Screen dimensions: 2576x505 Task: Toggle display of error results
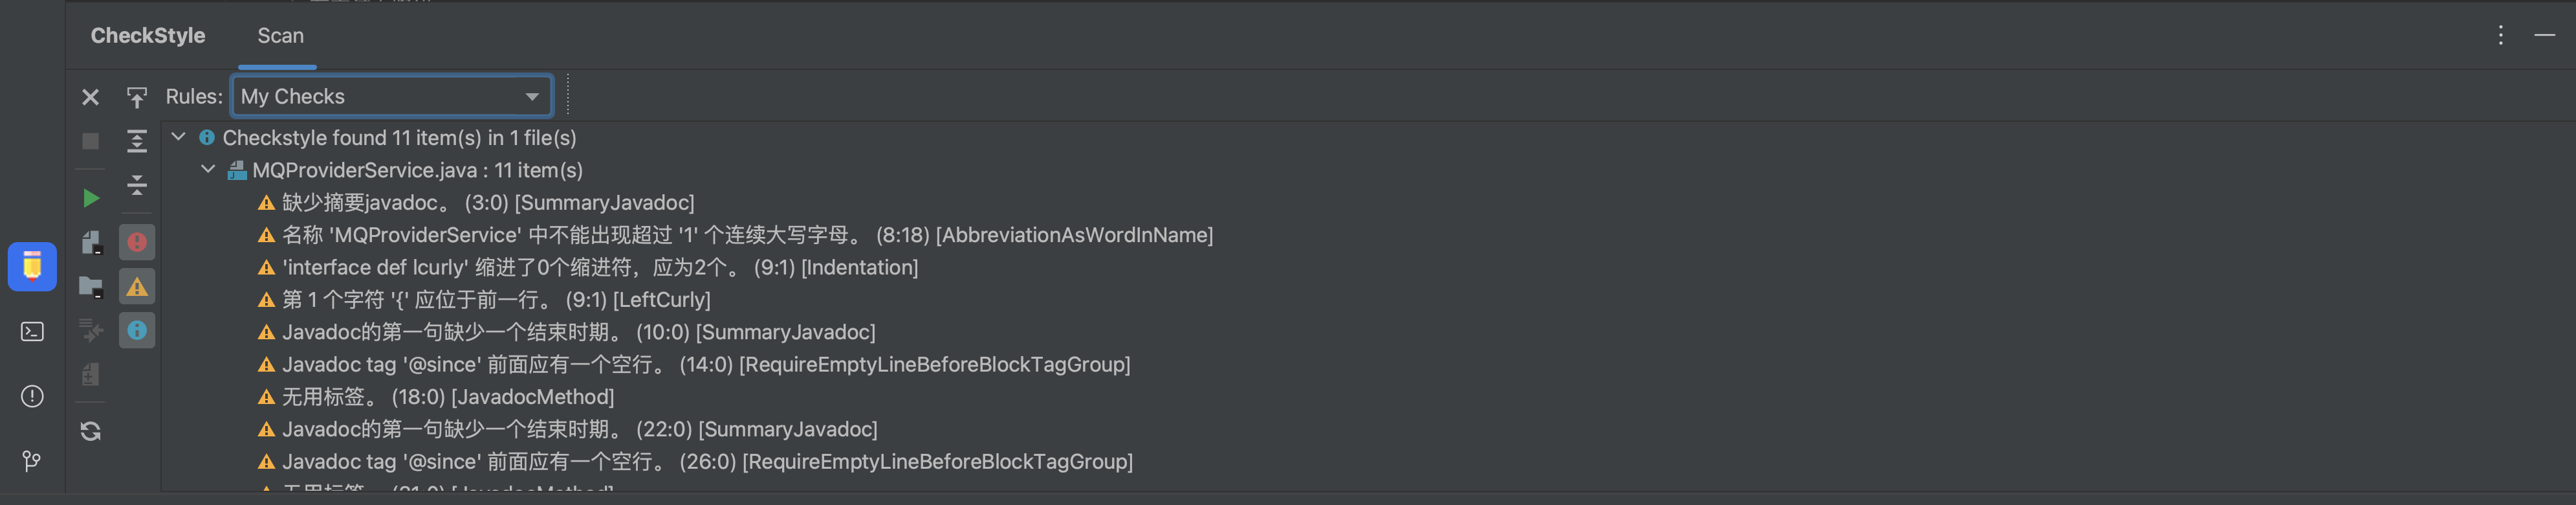pos(137,242)
